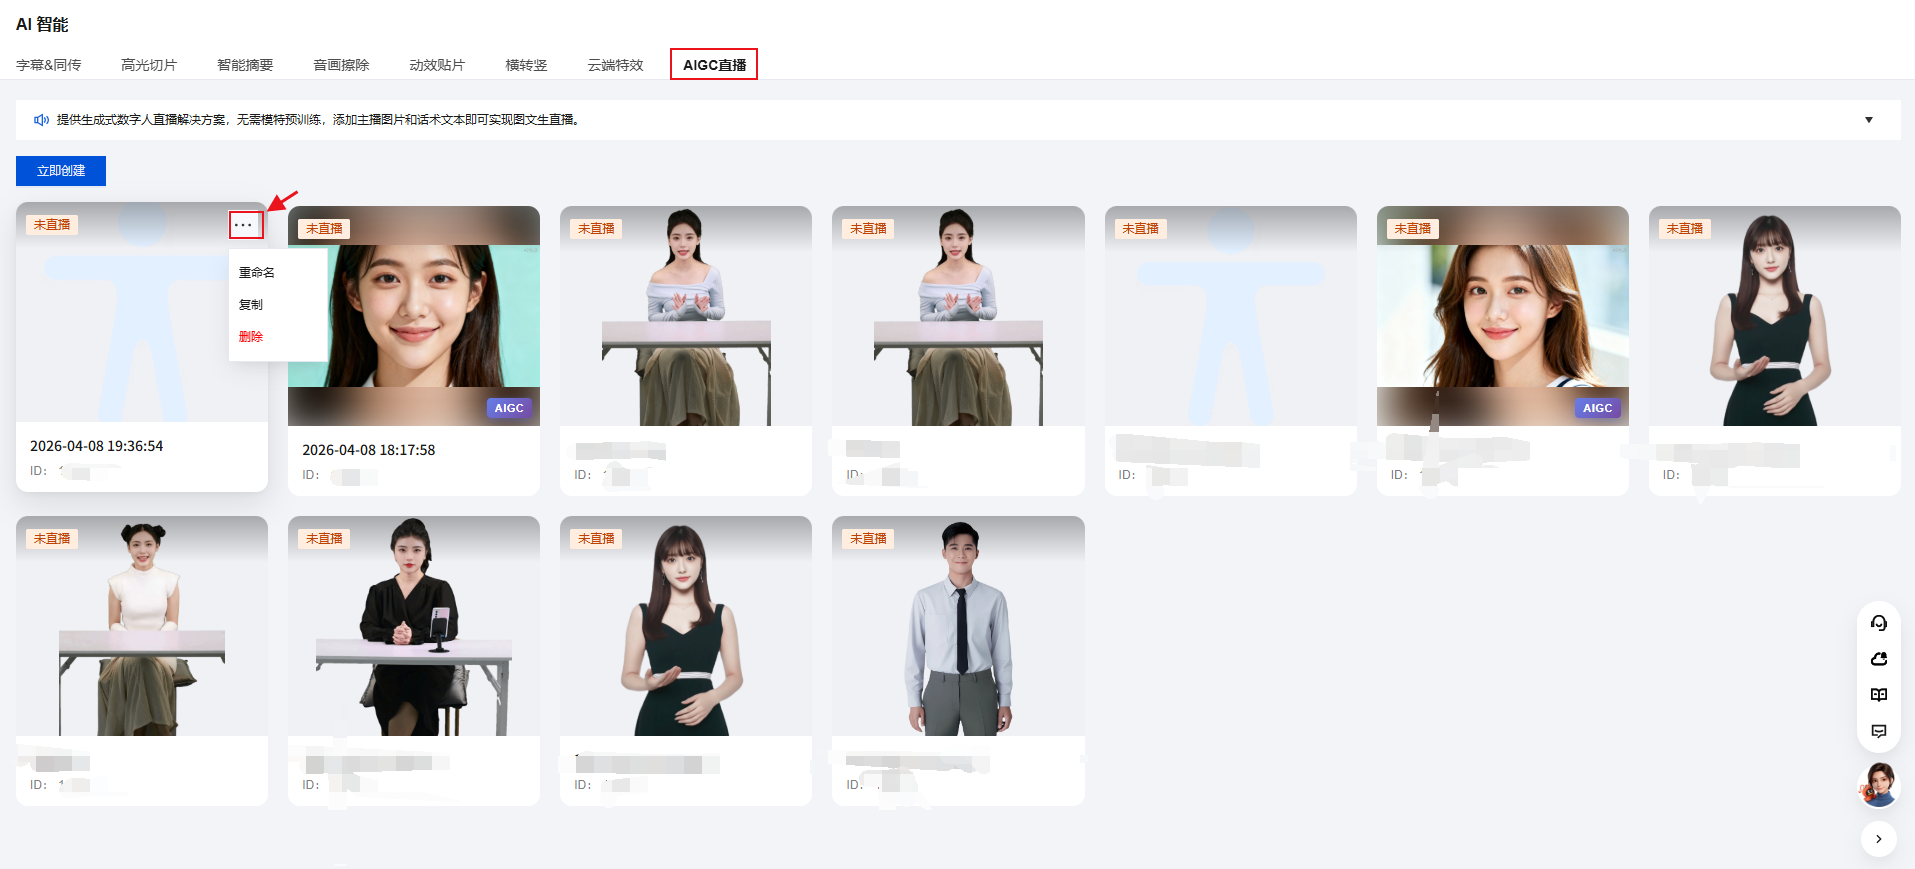The width and height of the screenshot is (1915, 869).
Task: Open the male presenter in tie thumbnail
Action: (958, 626)
